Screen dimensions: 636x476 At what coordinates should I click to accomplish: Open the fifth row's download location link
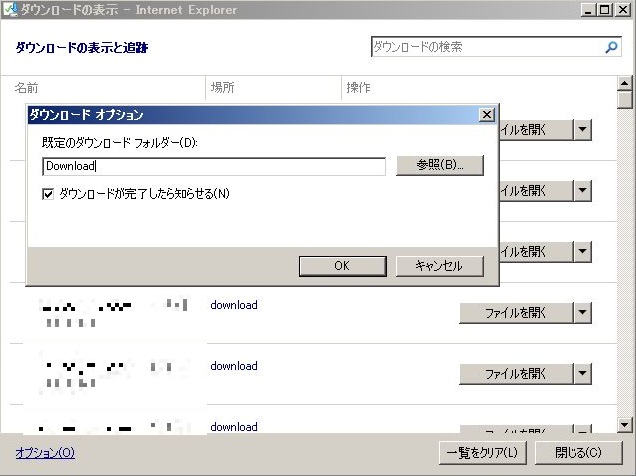[234, 366]
